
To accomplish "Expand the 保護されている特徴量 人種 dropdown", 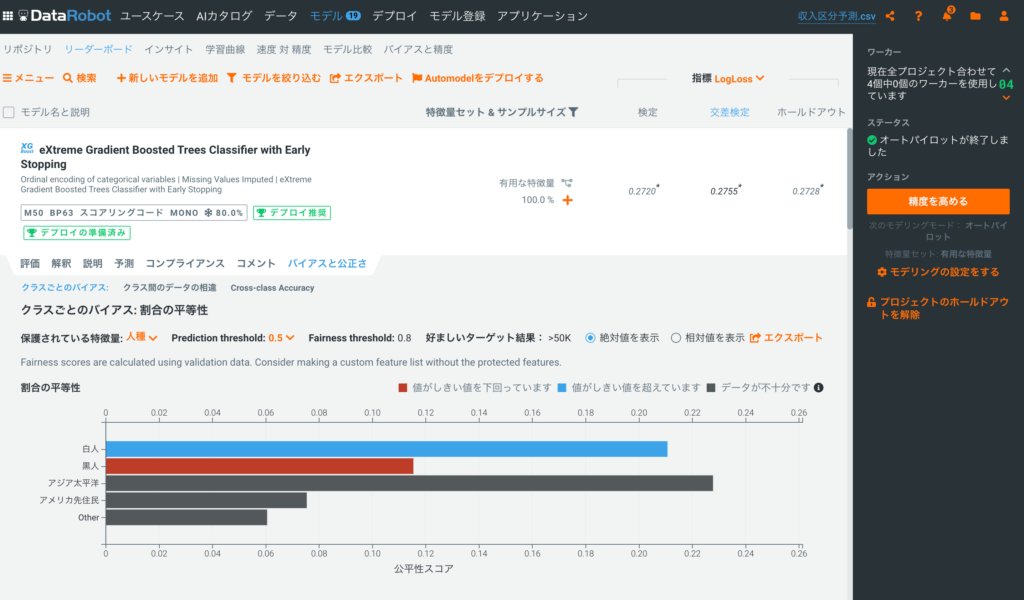I will 141,338.
